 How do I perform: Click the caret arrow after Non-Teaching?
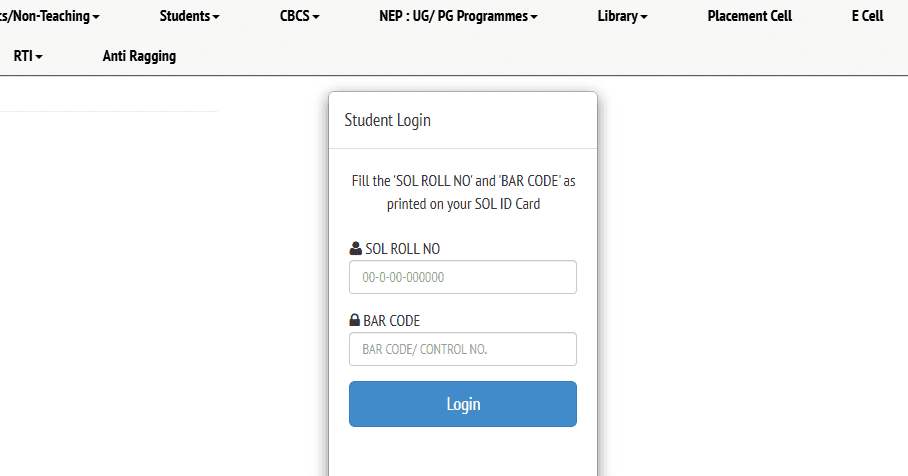click(x=96, y=18)
